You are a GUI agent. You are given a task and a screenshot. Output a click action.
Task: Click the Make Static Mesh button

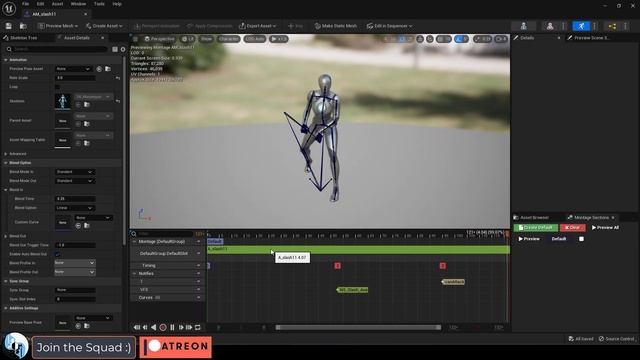(x=336, y=26)
